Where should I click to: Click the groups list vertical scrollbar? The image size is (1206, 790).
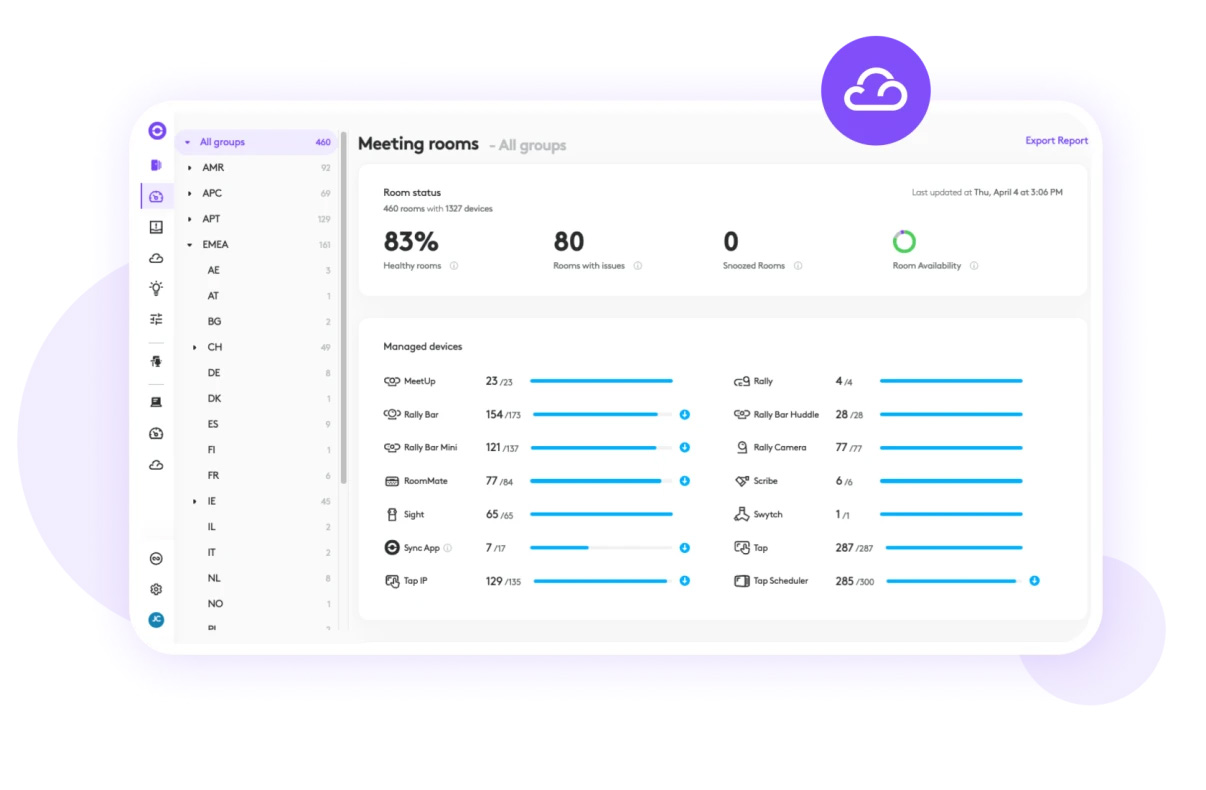click(344, 310)
